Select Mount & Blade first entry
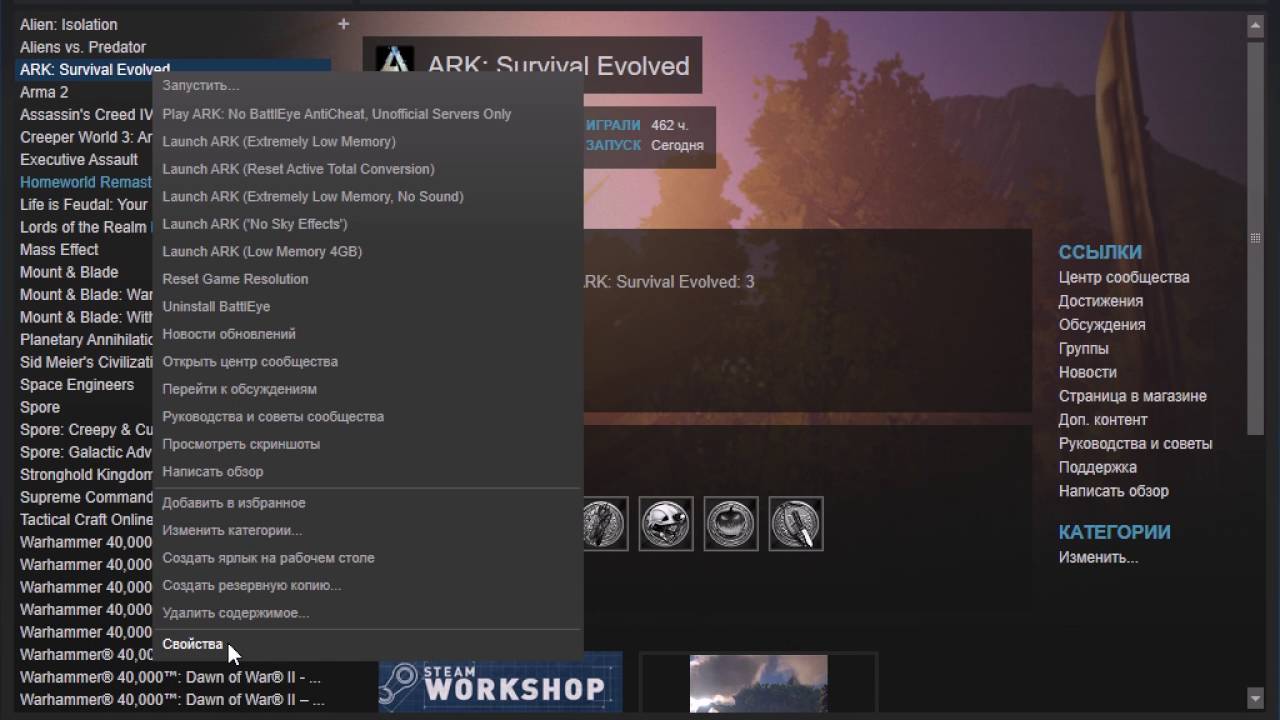 point(69,272)
